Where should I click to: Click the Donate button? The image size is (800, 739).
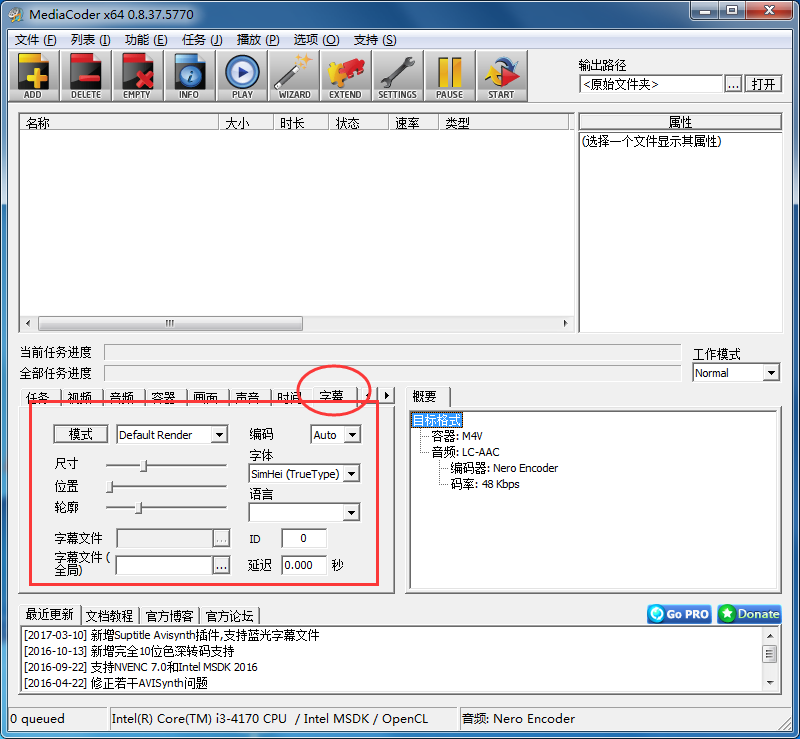tap(748, 614)
